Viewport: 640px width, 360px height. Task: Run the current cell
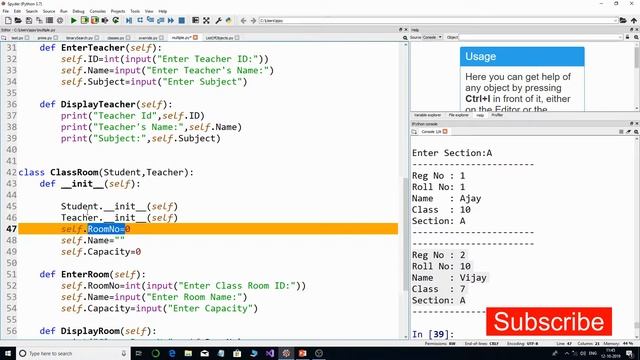click(84, 20)
